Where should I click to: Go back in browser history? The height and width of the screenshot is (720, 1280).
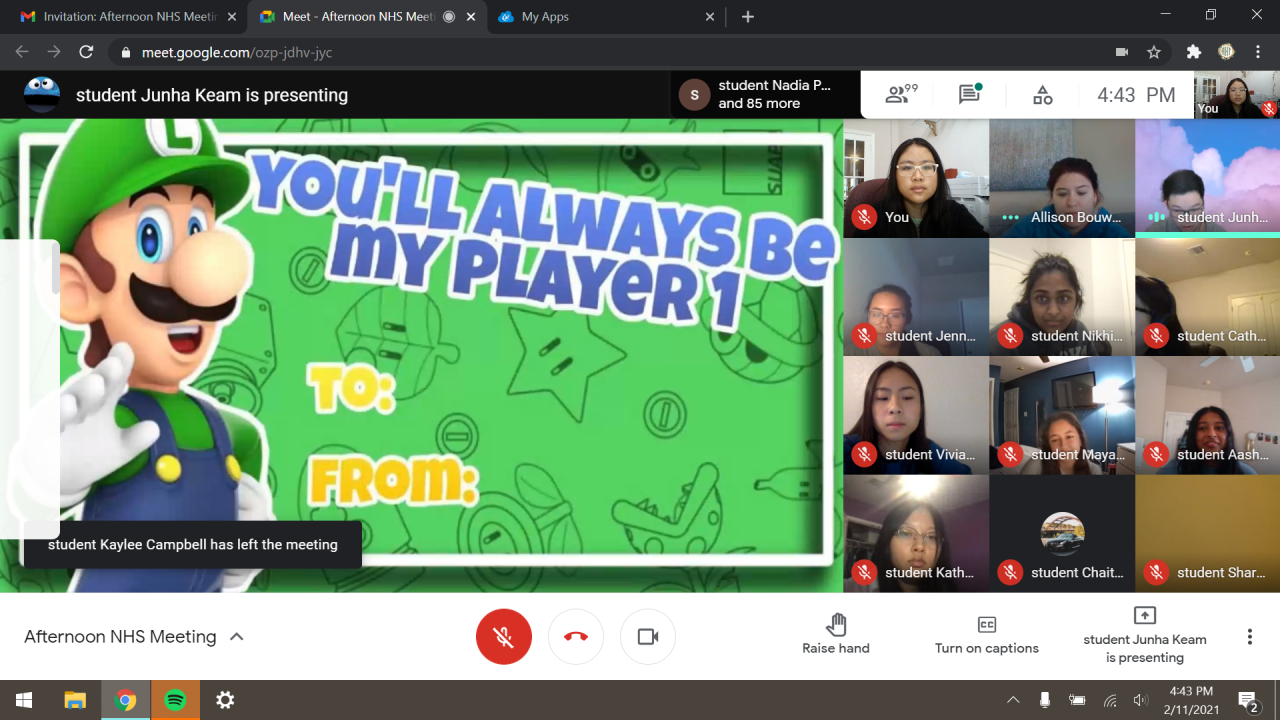22,52
